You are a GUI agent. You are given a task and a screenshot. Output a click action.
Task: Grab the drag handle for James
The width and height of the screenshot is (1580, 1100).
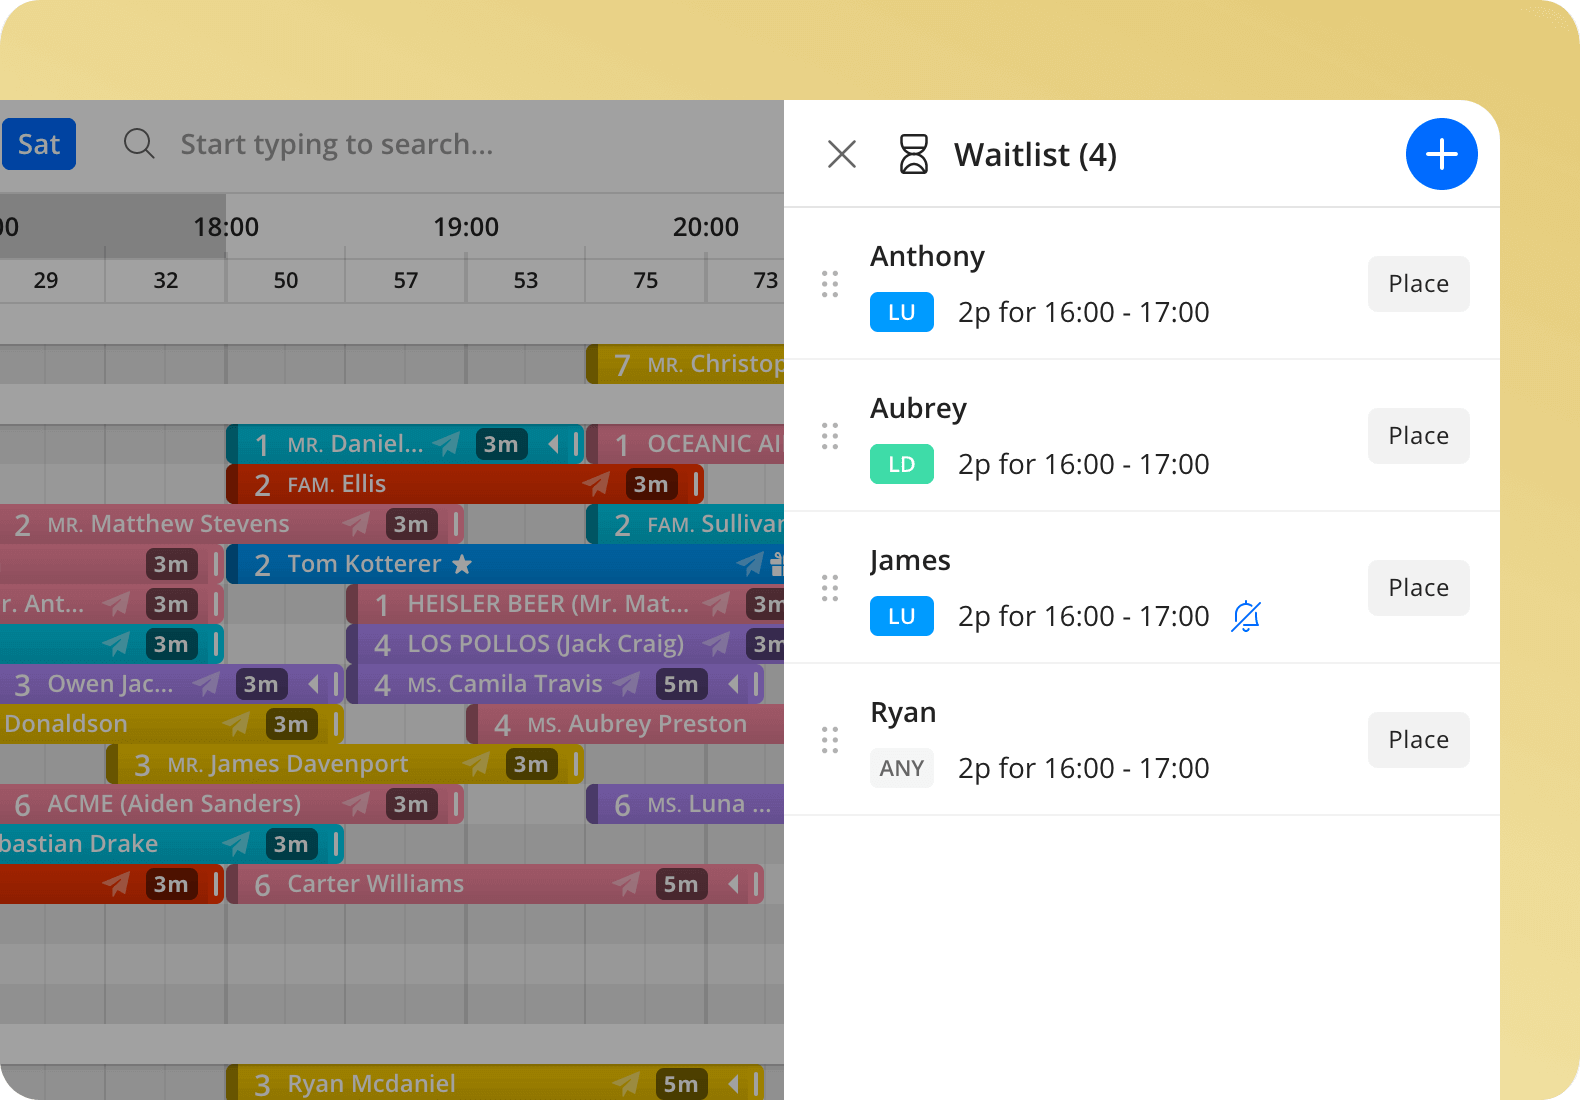(830, 588)
